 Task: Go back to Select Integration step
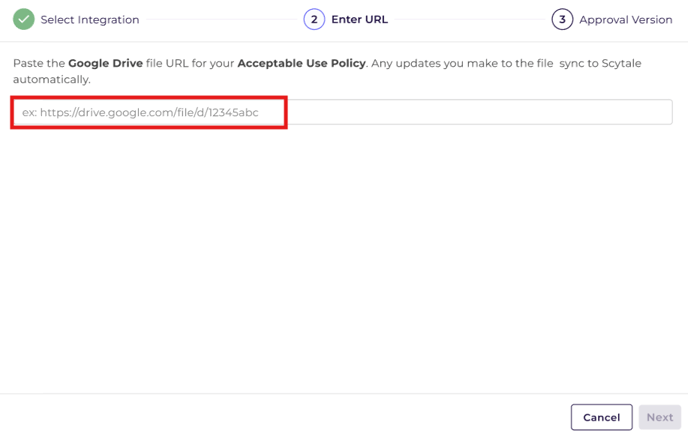[x=90, y=20]
